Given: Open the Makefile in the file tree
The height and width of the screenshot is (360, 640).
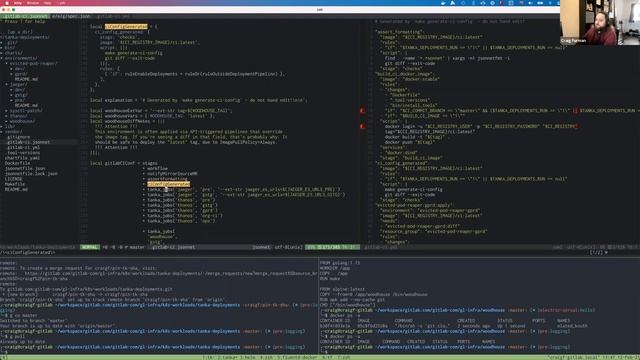Looking at the screenshot, I should click(x=15, y=184).
